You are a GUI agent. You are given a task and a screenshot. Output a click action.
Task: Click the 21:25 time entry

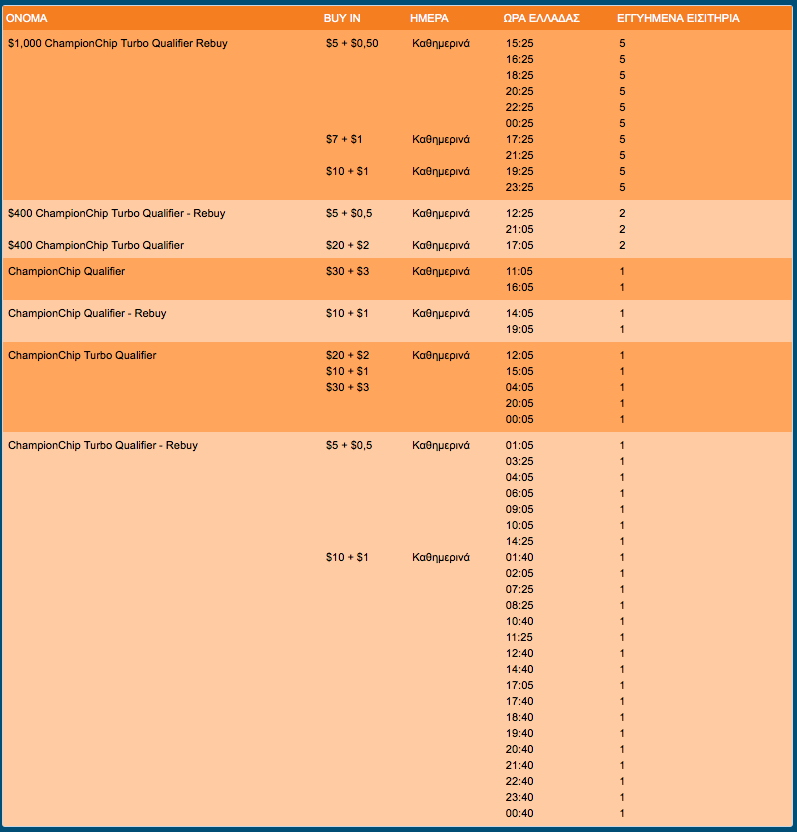coord(519,155)
